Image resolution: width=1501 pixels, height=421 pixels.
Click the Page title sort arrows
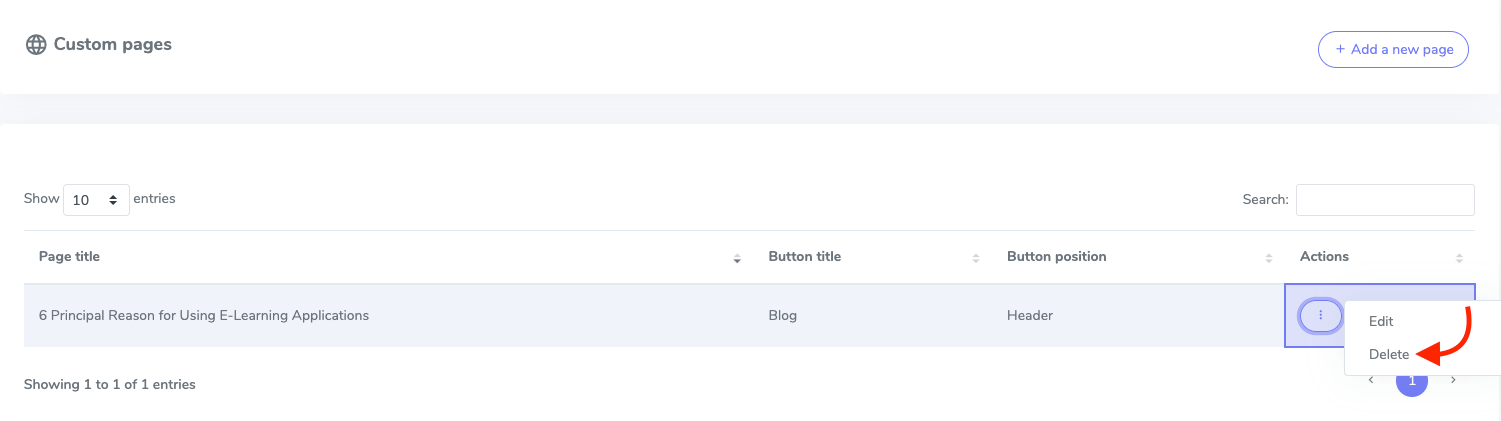[737, 258]
